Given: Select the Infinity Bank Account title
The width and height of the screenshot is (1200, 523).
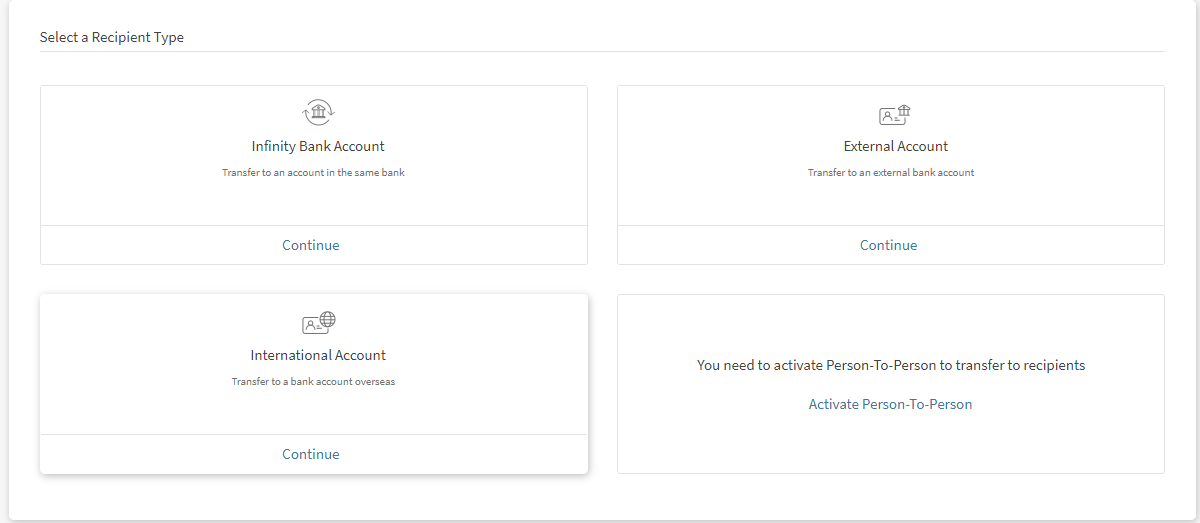Looking at the screenshot, I should (318, 146).
